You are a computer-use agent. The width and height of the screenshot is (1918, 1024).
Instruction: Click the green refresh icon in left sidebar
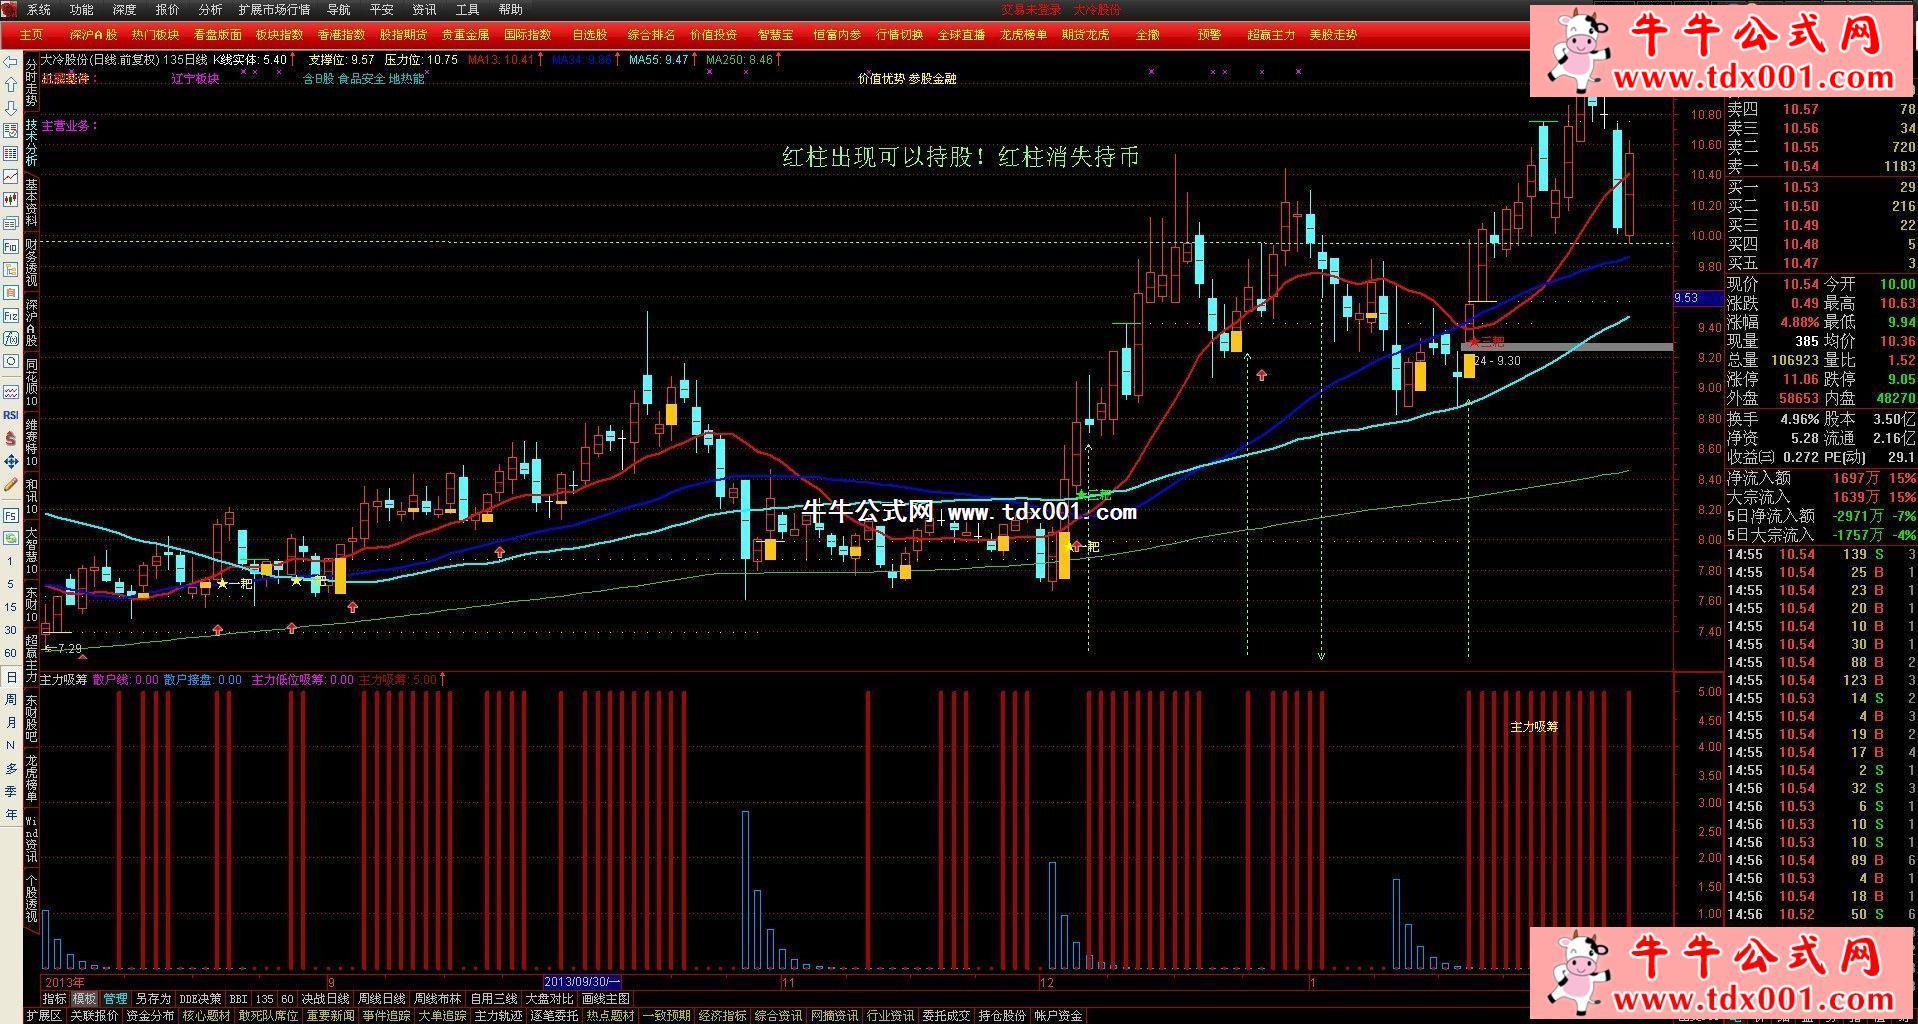pos(11,538)
